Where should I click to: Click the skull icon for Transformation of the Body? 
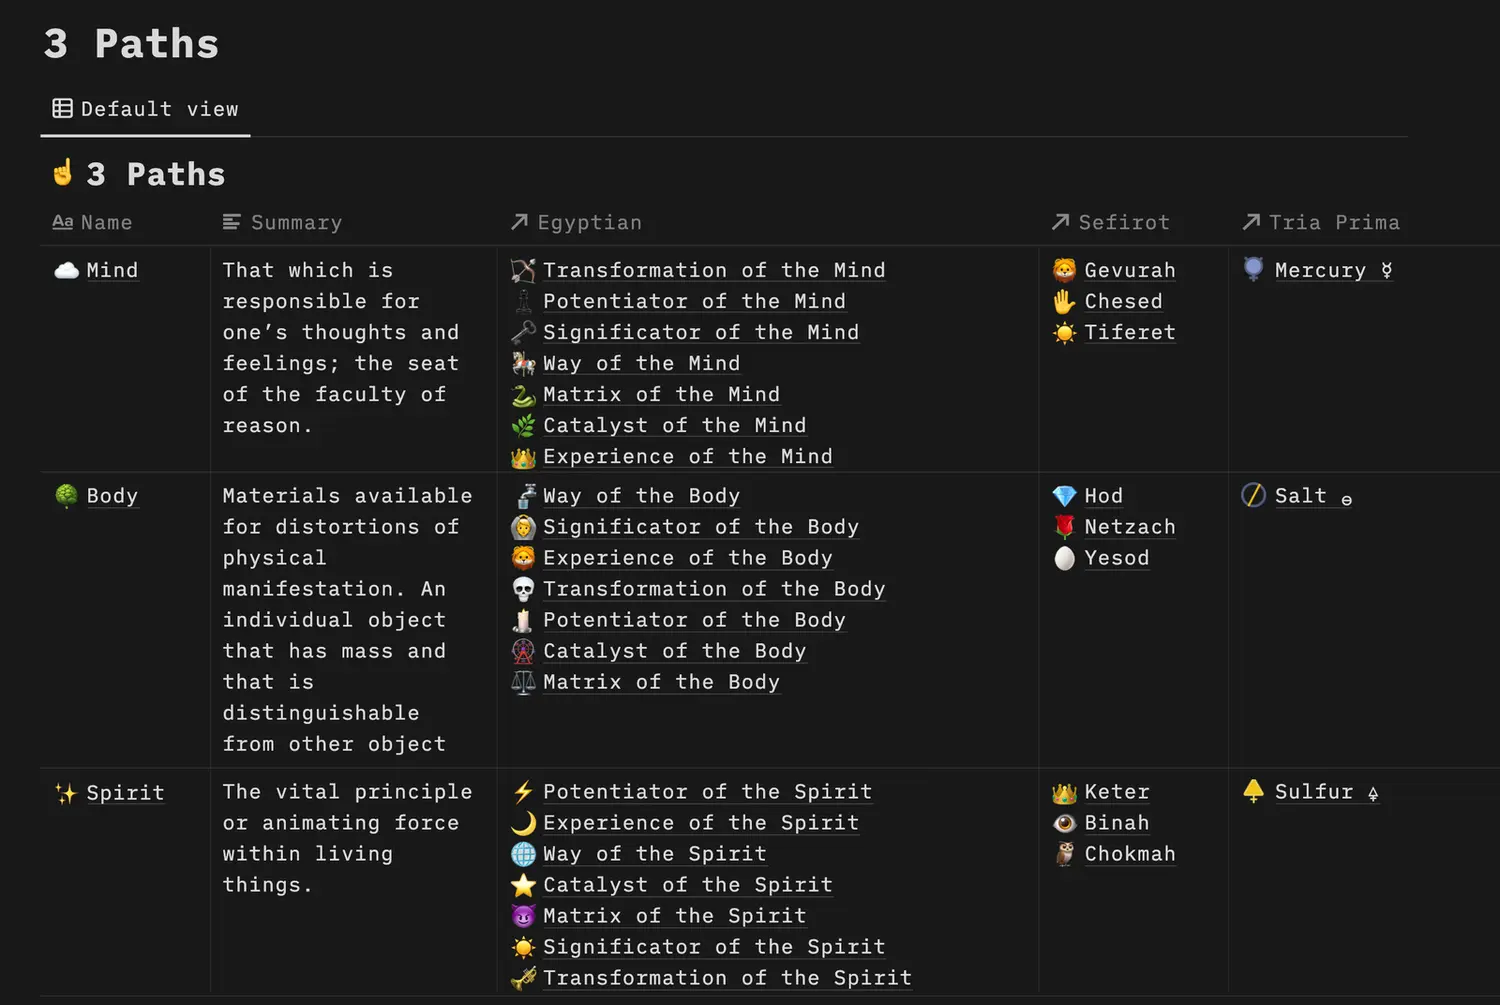point(523,589)
